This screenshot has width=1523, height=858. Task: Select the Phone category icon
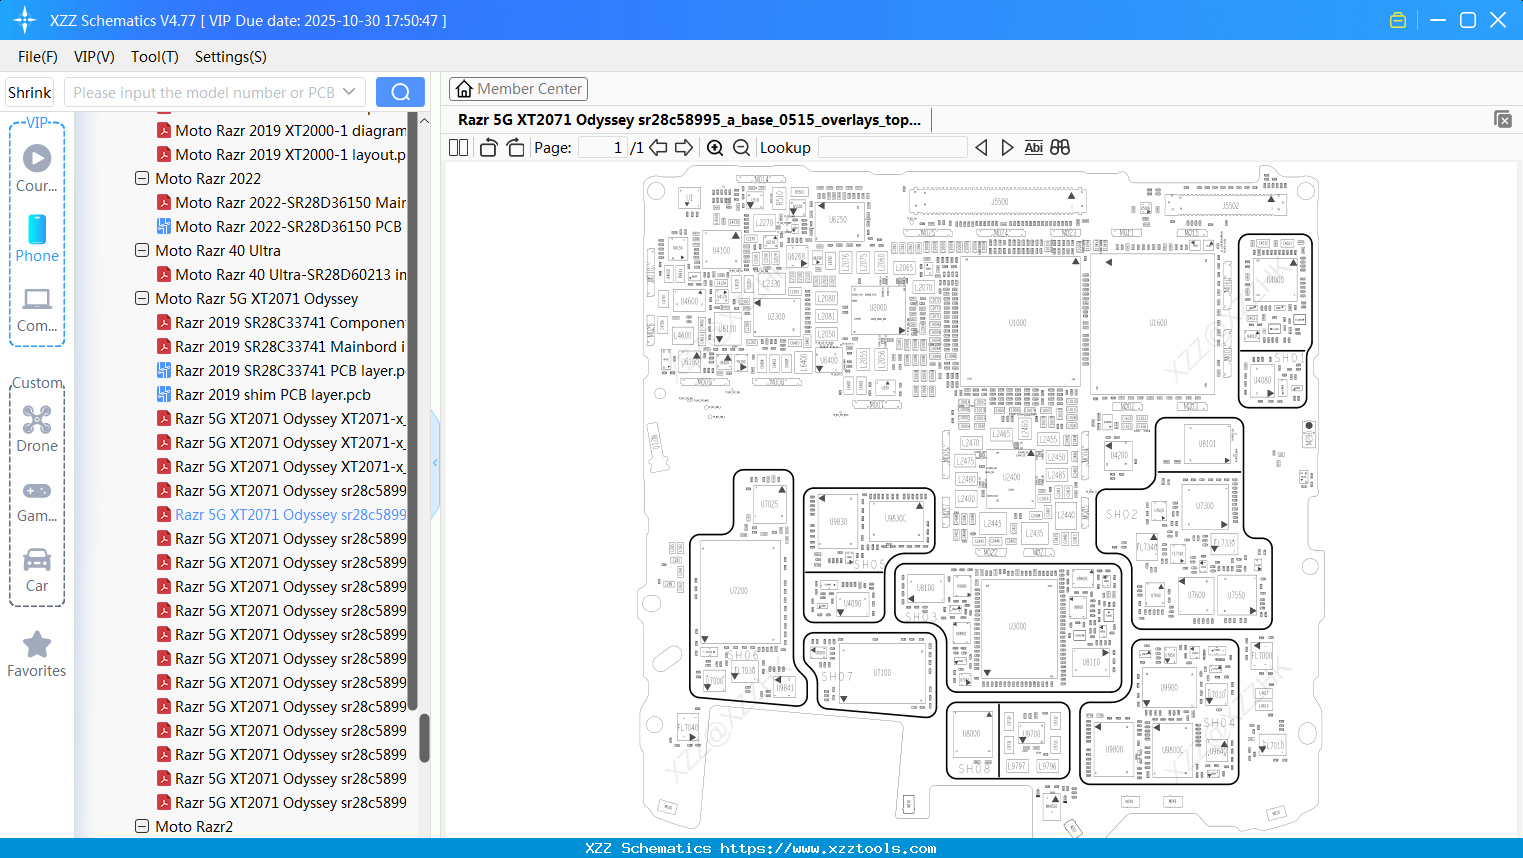(37, 229)
